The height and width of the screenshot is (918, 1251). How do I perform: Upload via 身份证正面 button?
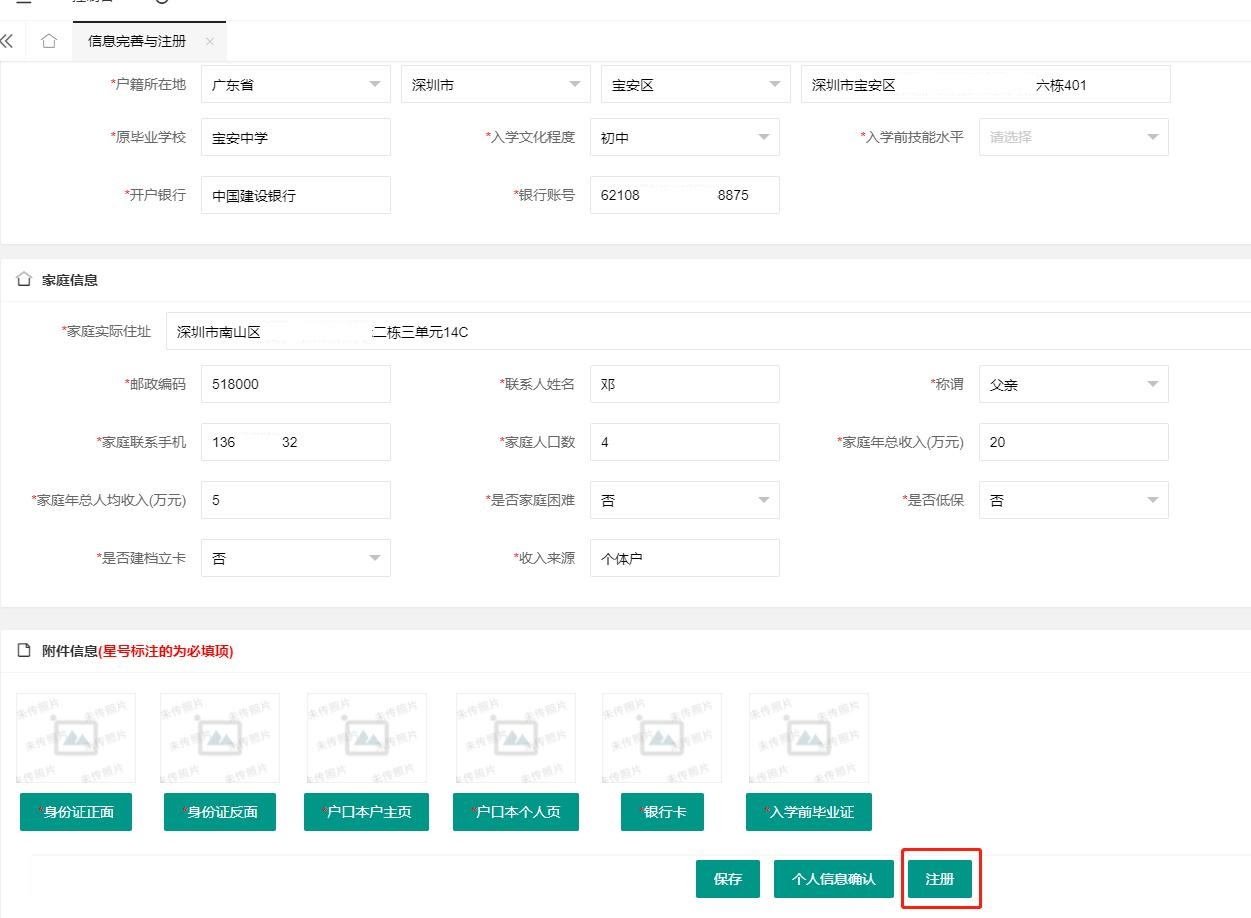tap(76, 812)
